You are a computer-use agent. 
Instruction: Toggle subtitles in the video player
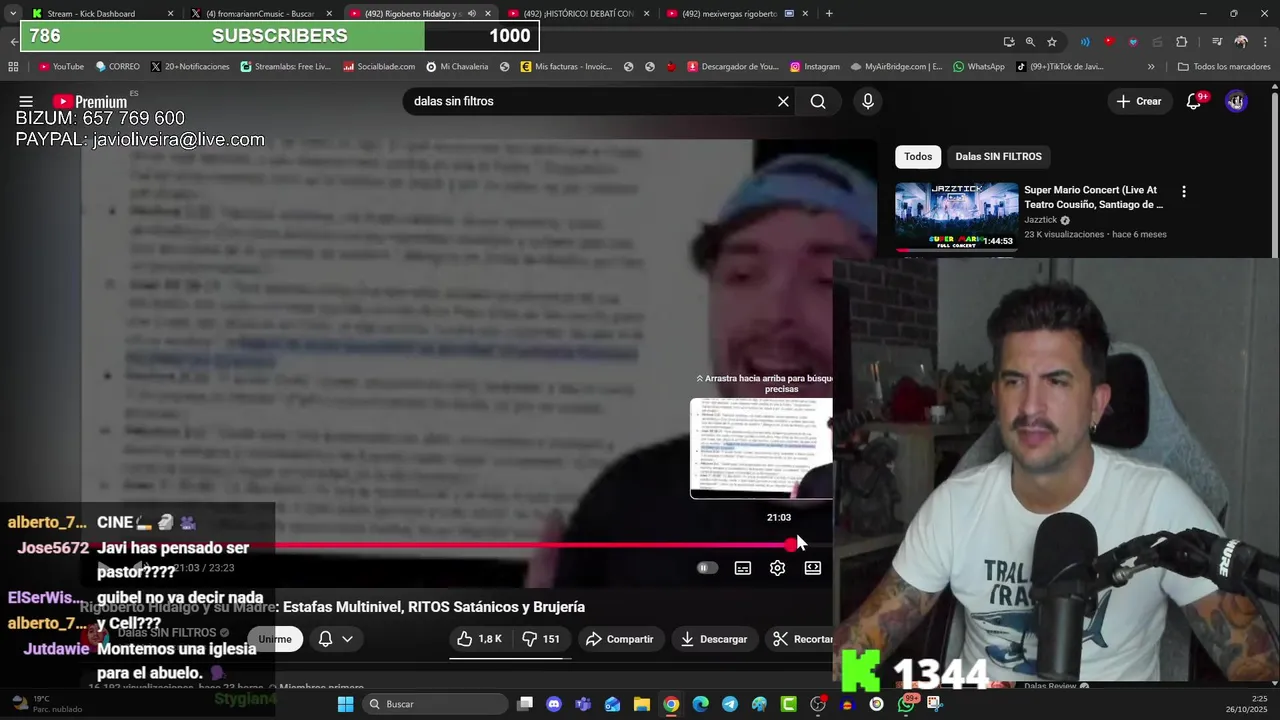coord(743,568)
